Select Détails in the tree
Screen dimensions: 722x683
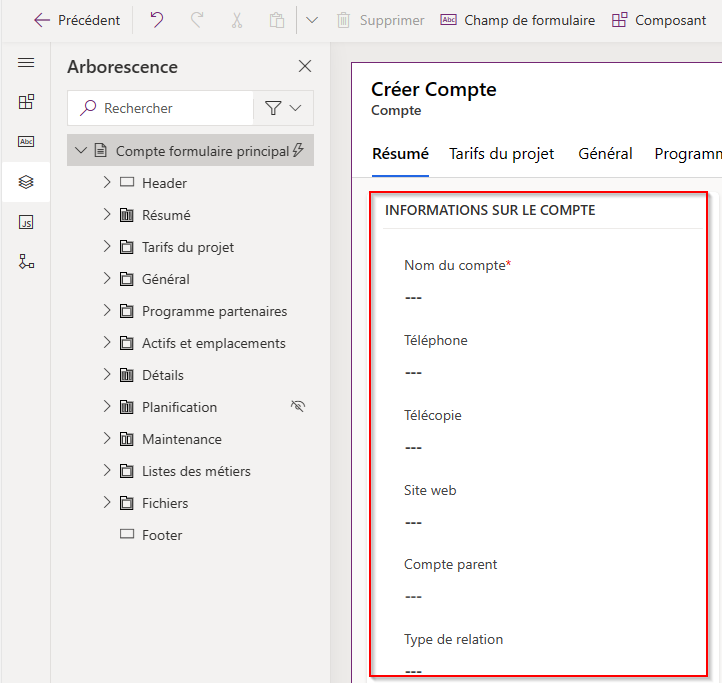tap(163, 375)
